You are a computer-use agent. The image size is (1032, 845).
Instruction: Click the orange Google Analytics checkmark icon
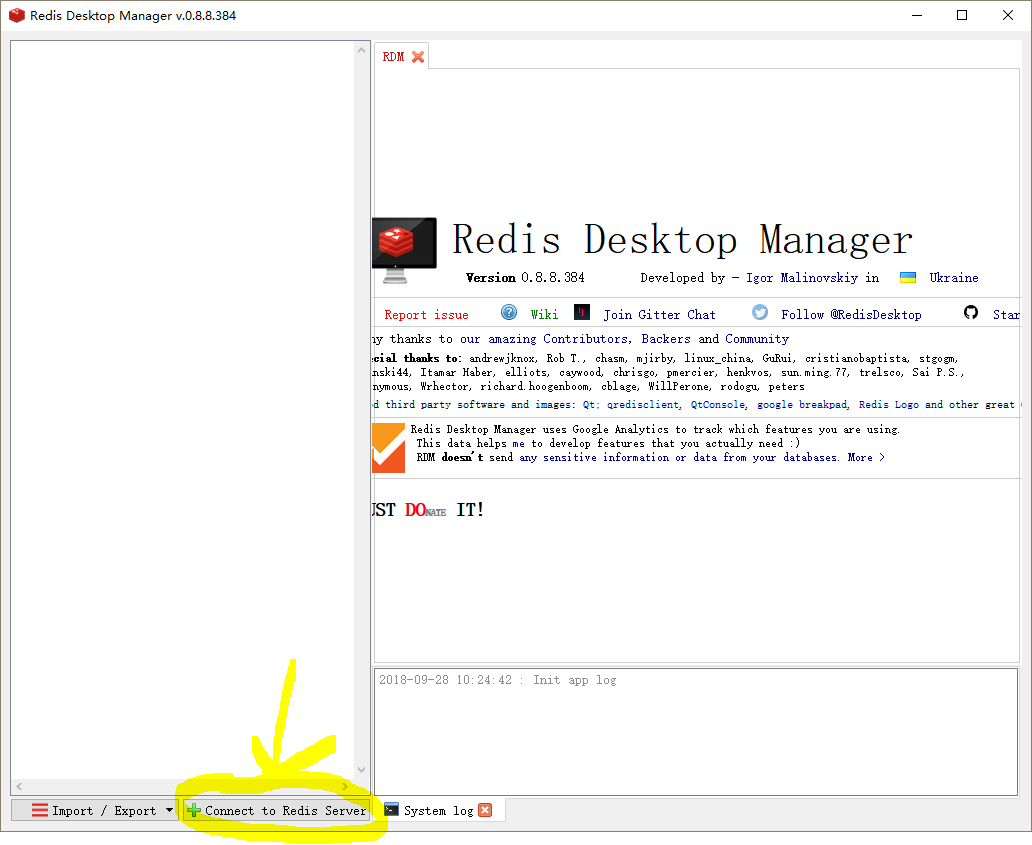(x=388, y=448)
